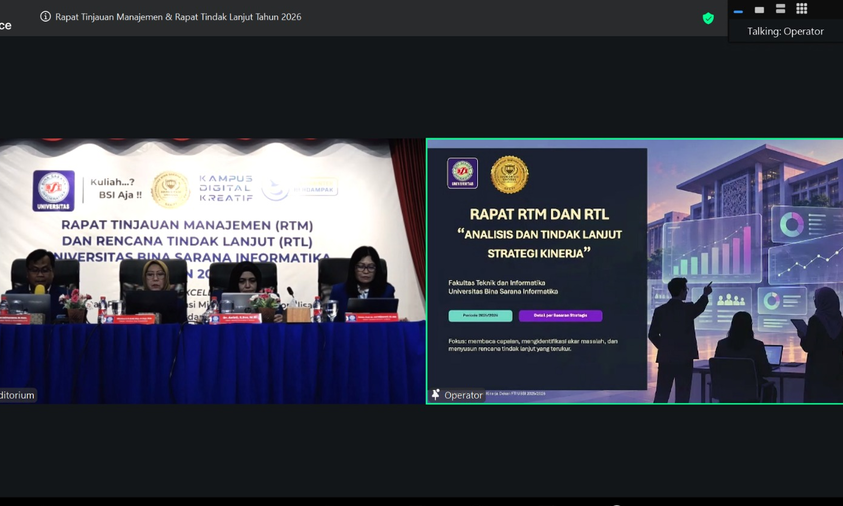
Task: Select the Operator shared slide video tile
Action: coord(634,271)
